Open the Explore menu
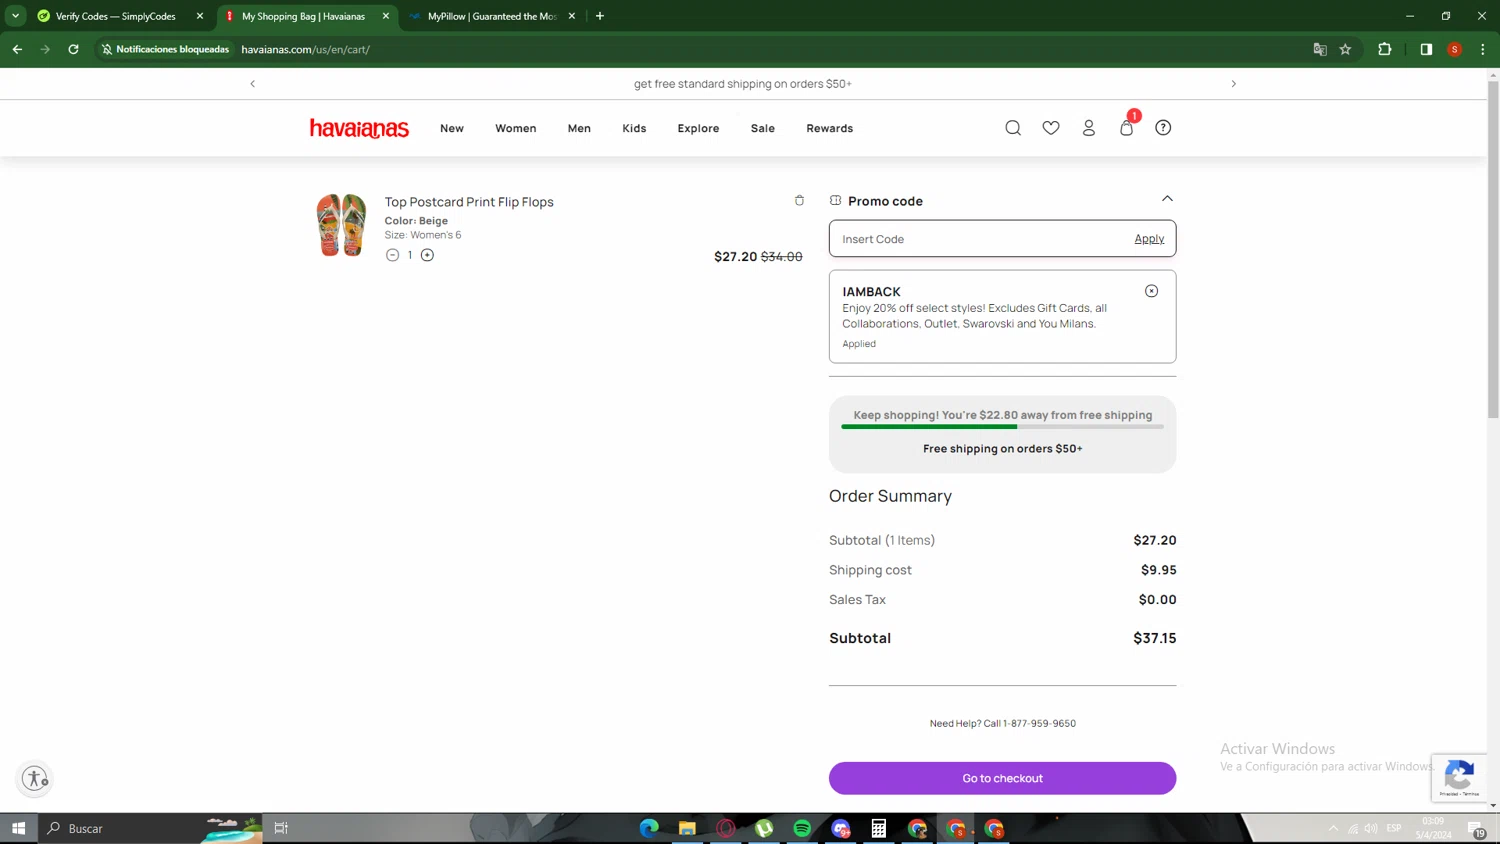Screen dimensions: 1500x844 (x=698, y=128)
